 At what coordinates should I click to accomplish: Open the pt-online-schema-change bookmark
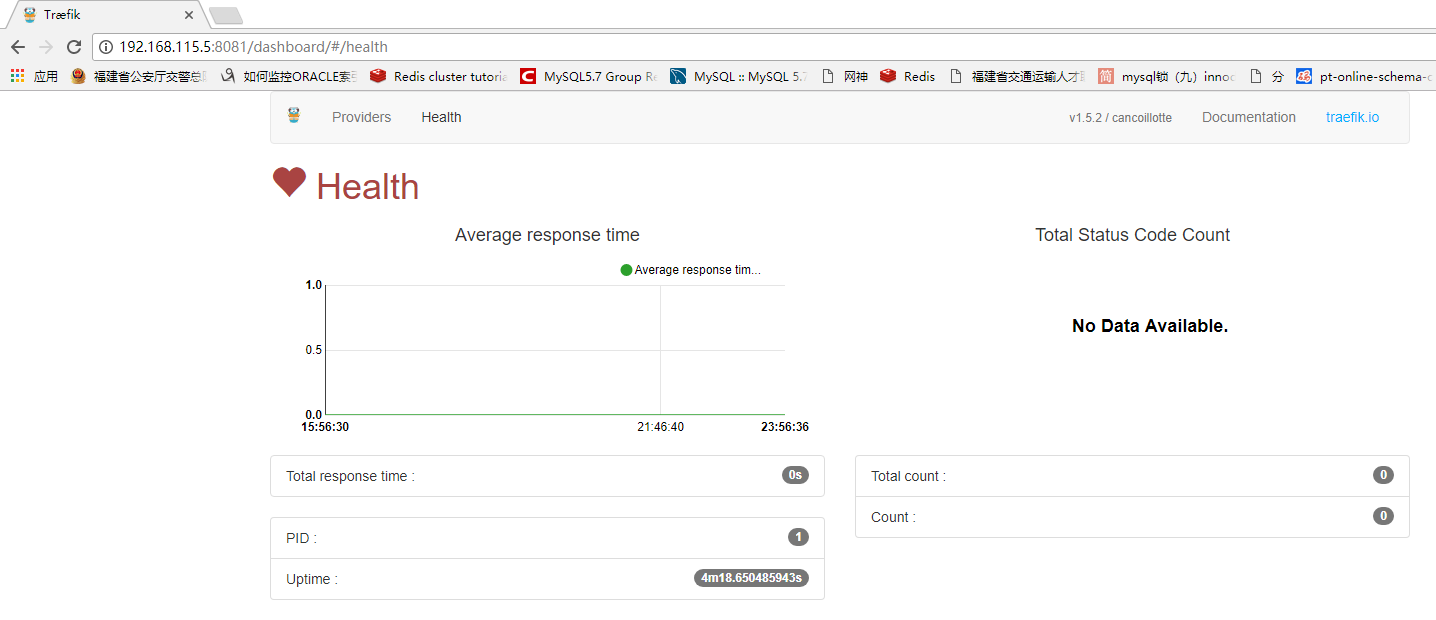(x=1365, y=76)
